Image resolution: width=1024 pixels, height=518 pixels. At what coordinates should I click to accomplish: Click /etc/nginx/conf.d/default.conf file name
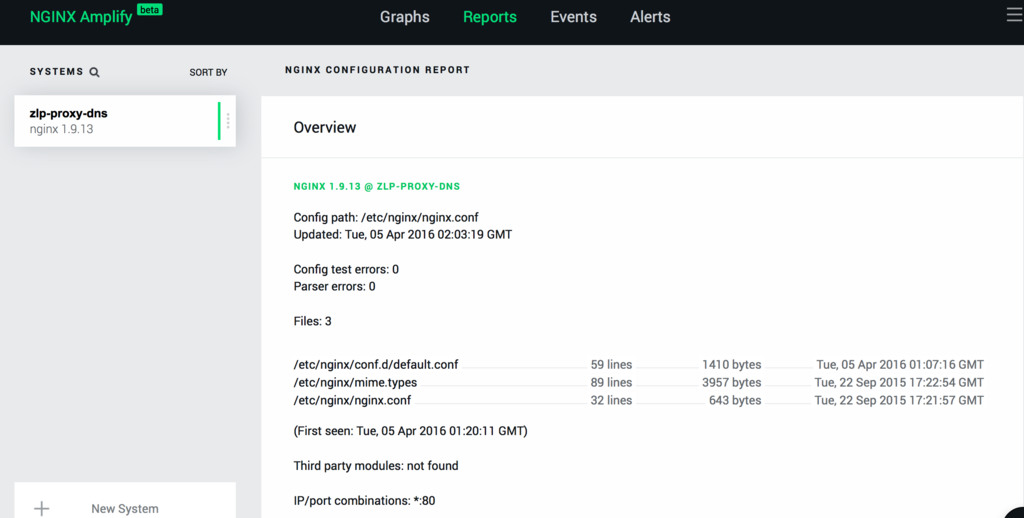[x=376, y=364]
